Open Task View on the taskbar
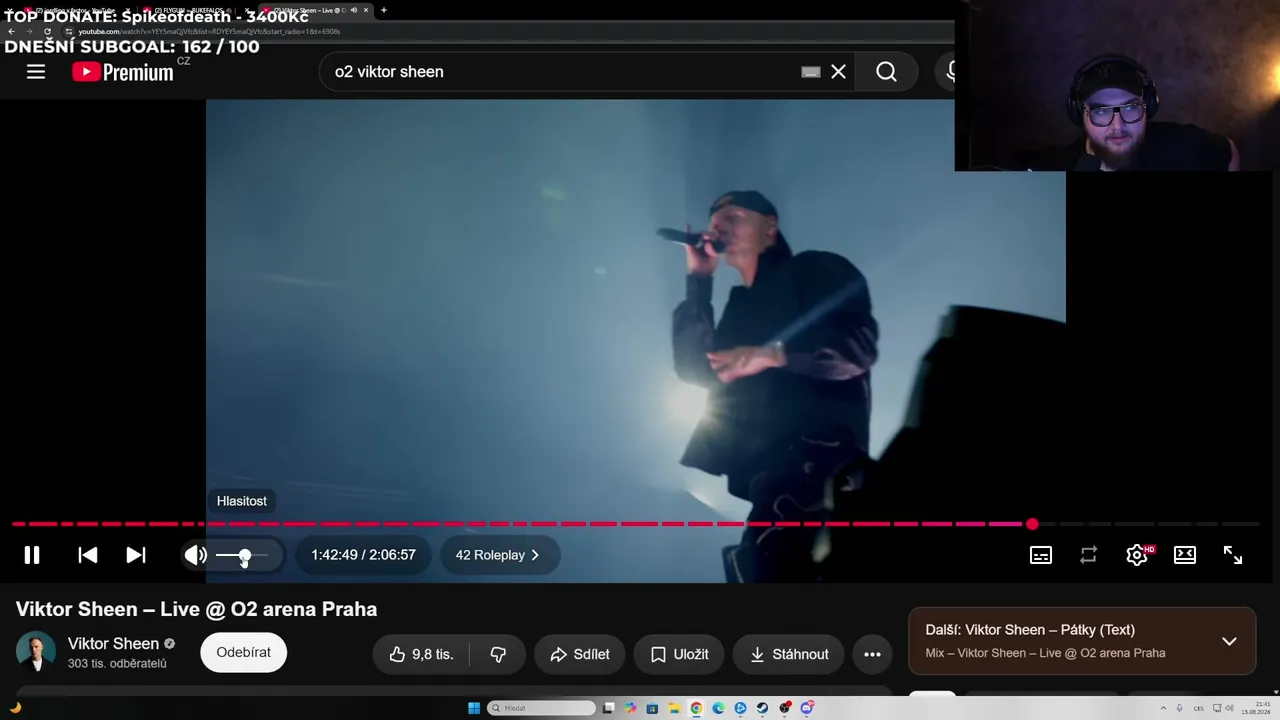Image resolution: width=1280 pixels, height=720 pixels. click(x=608, y=708)
